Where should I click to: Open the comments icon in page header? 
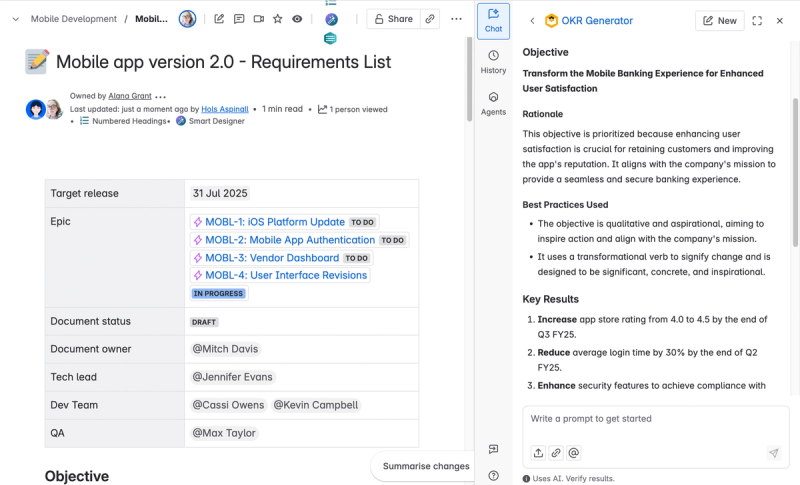[239, 19]
